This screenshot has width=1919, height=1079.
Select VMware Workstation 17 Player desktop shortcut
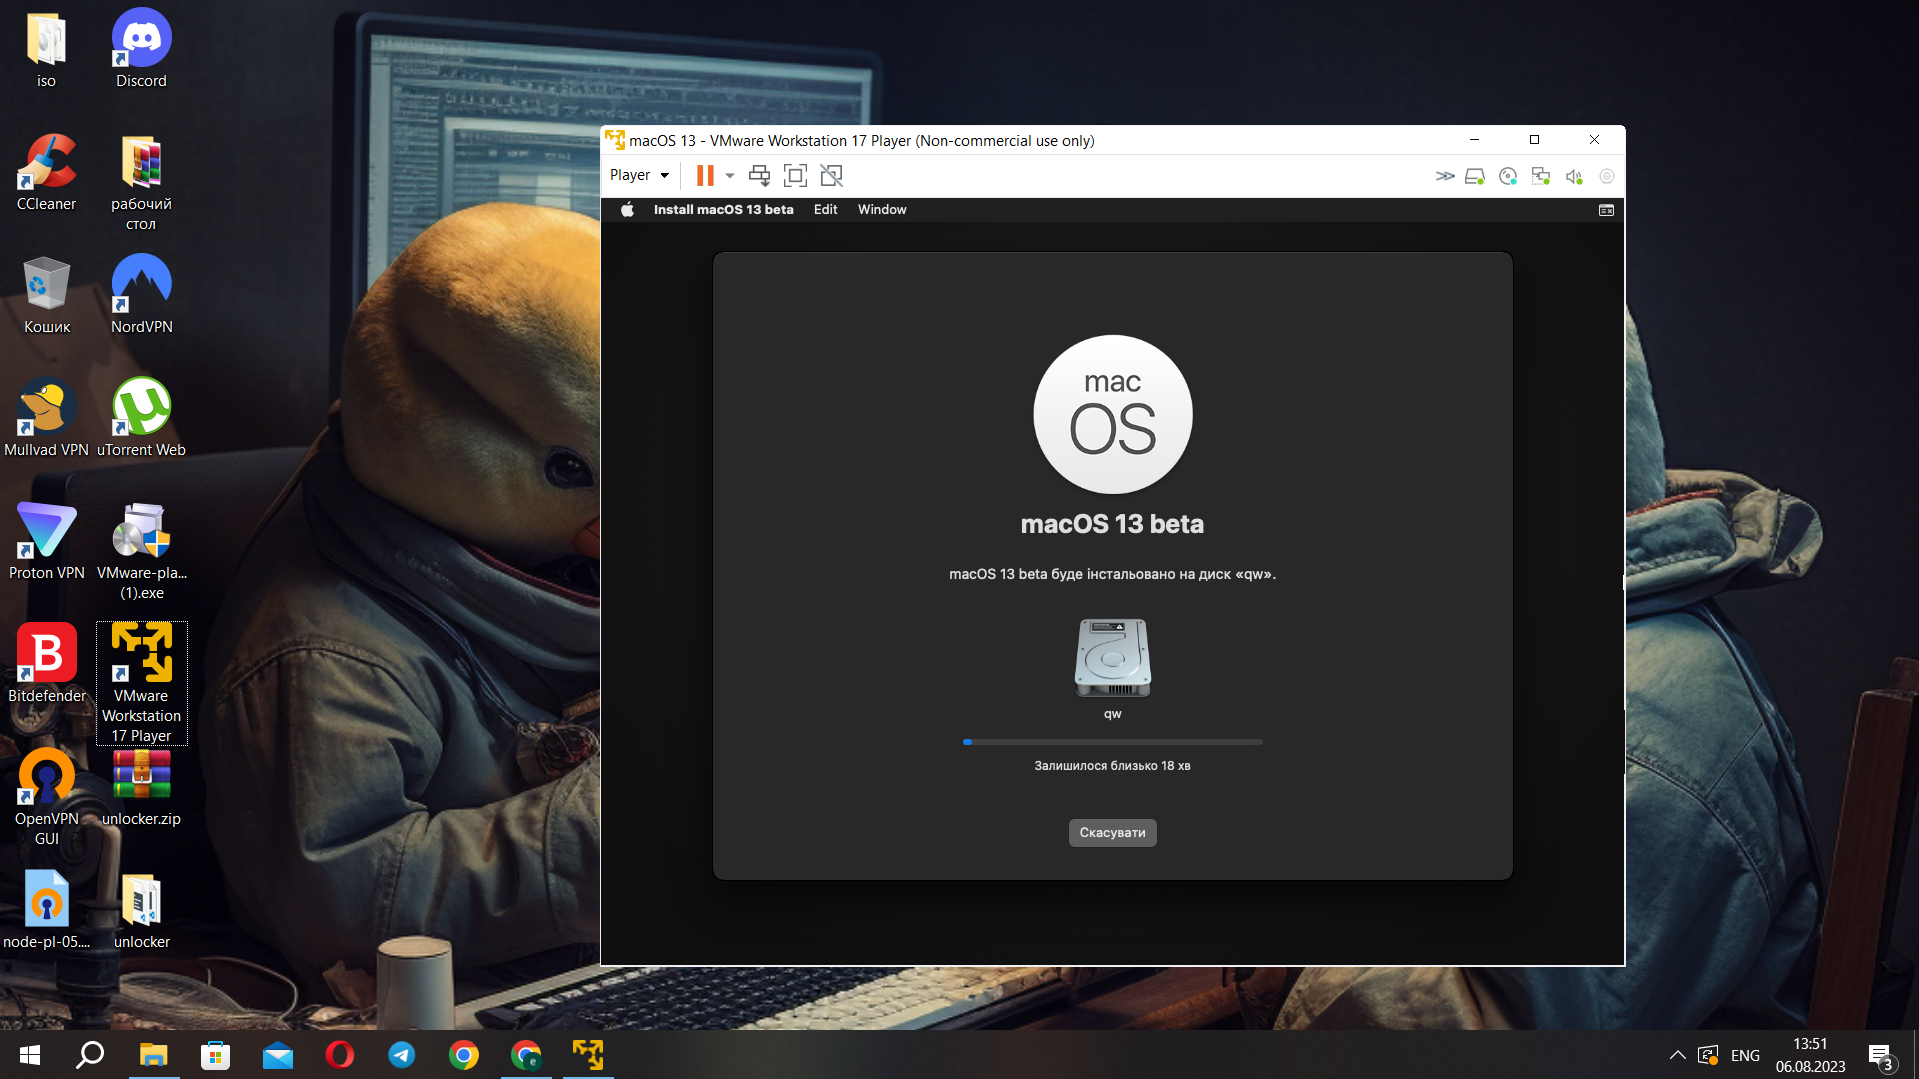[141, 684]
